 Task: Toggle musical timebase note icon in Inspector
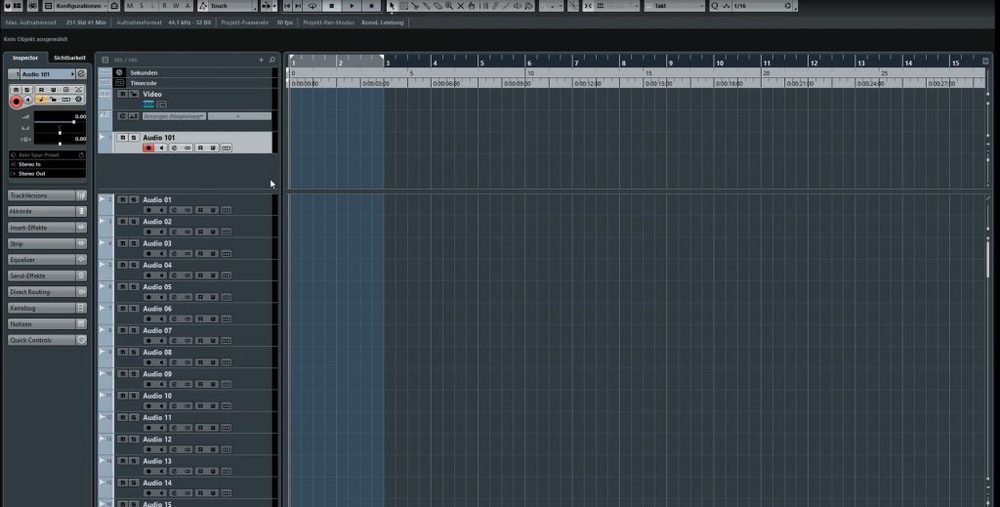coord(41,100)
